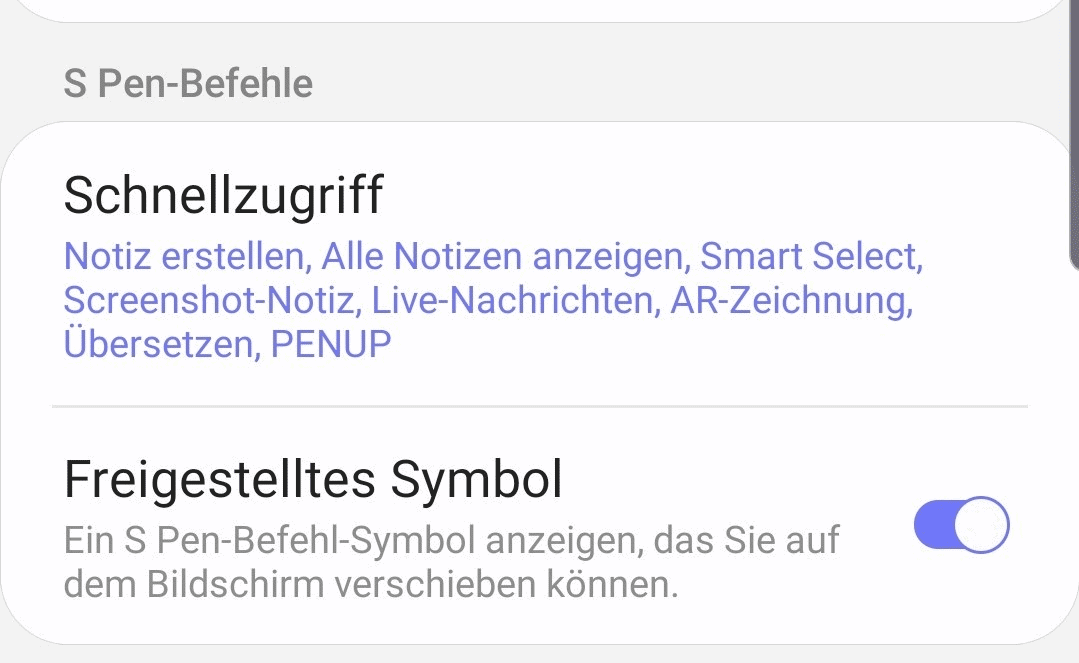Viewport: 1079px width, 663px height.
Task: Select 'Smart Select' in Schnellzugriff summary
Action: click(x=809, y=257)
